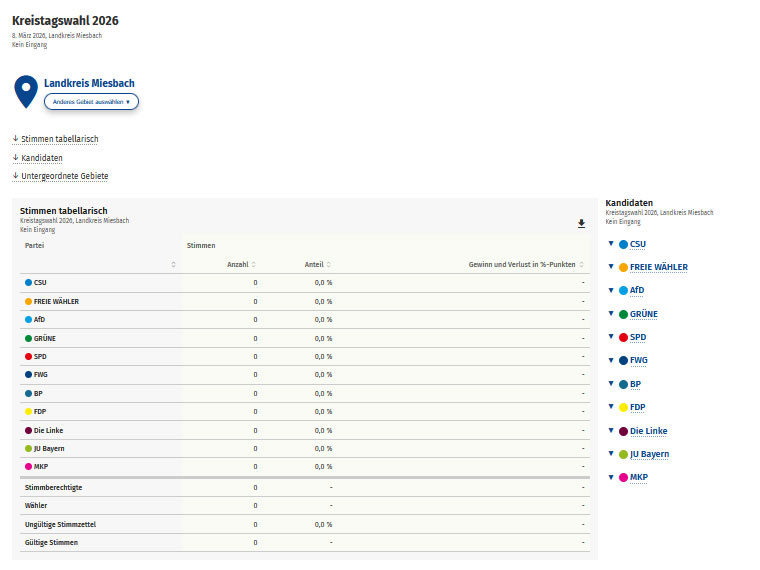Click the pink MKP color dot in table
Viewport: 760px width, 570px height.
tap(29, 467)
